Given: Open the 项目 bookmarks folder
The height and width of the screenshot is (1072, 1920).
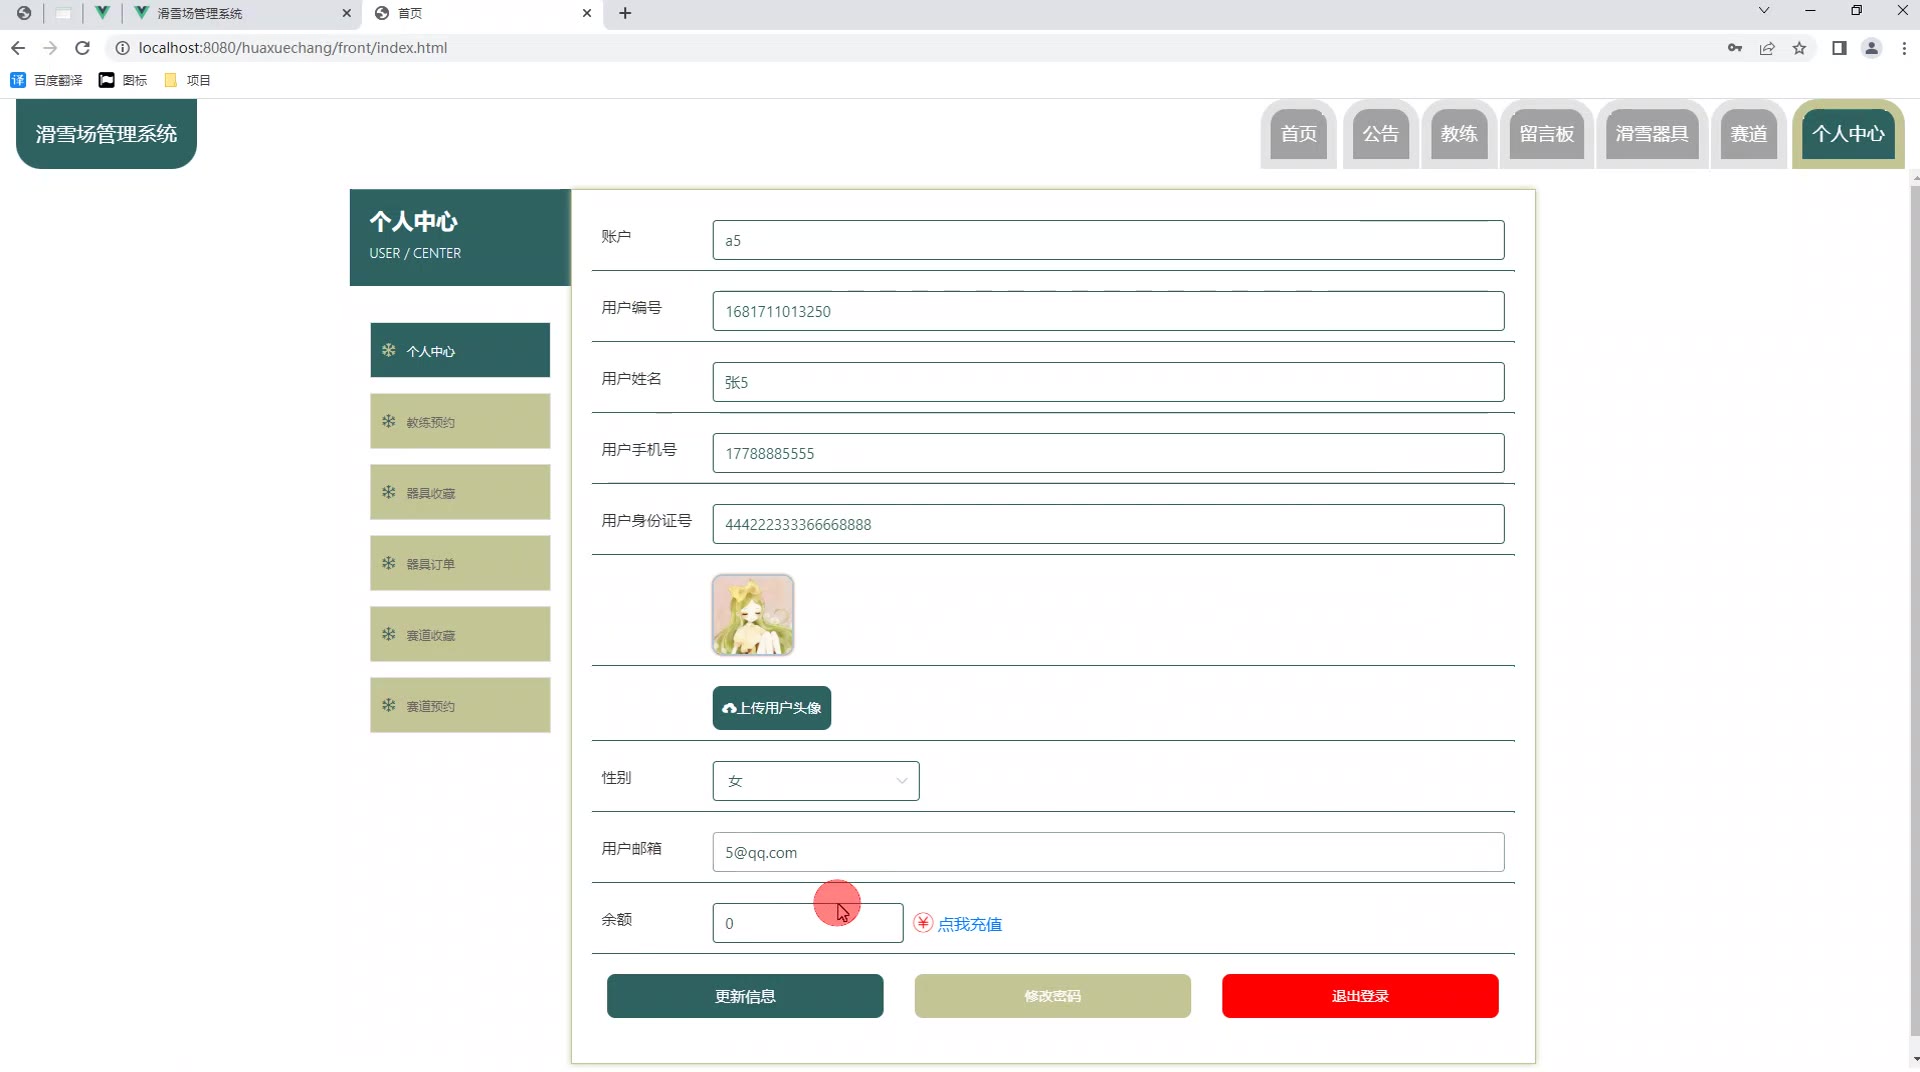Looking at the screenshot, I should tap(187, 80).
